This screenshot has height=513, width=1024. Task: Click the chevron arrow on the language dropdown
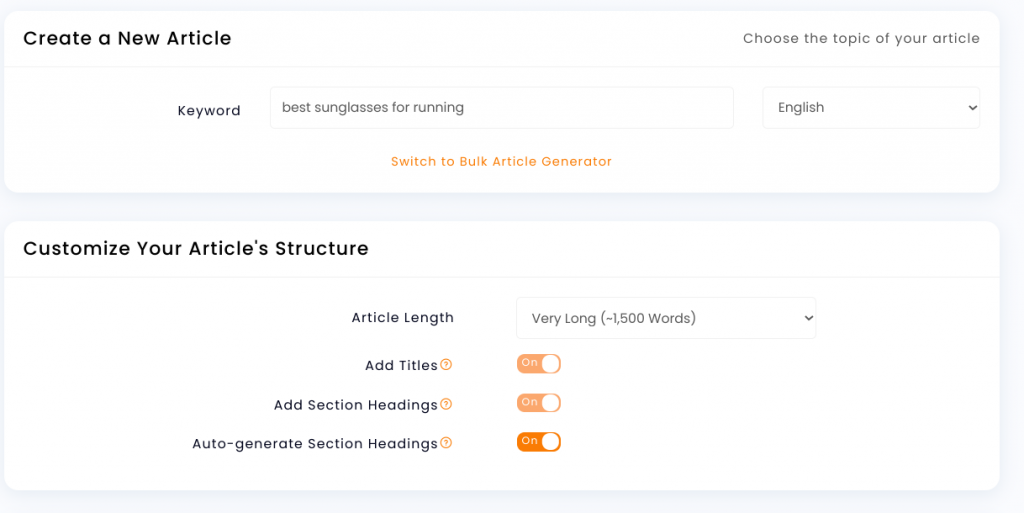coord(972,108)
